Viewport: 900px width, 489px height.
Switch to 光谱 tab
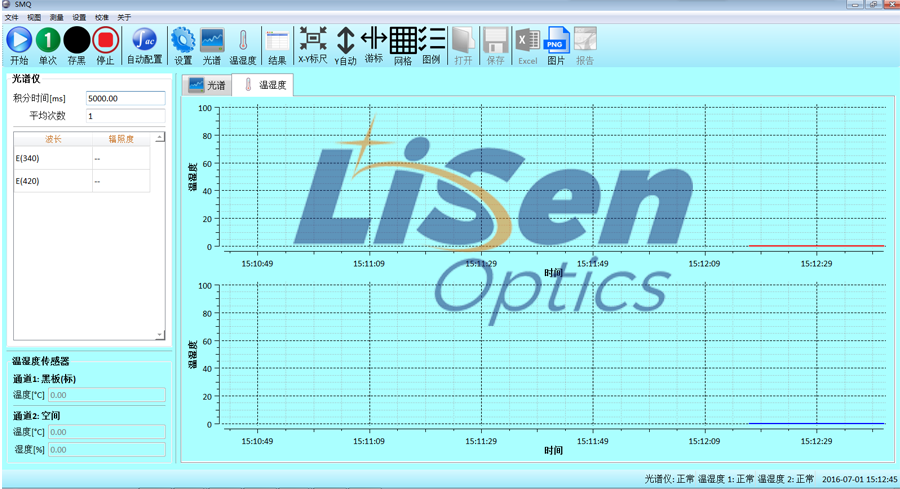pyautogui.click(x=207, y=85)
